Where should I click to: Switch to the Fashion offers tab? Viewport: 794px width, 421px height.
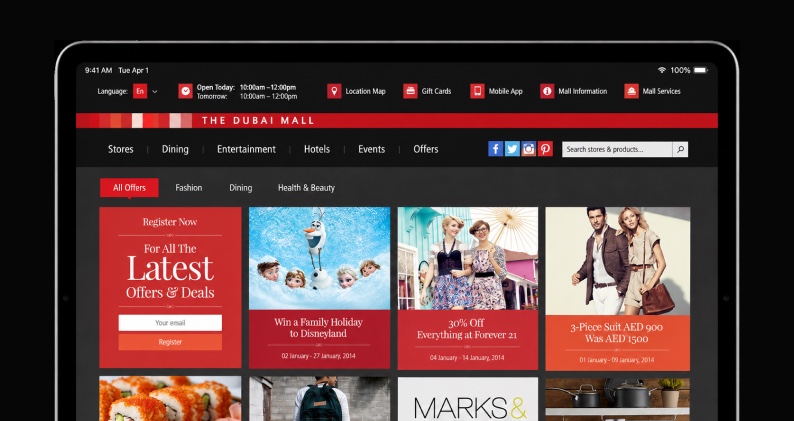[x=189, y=187]
